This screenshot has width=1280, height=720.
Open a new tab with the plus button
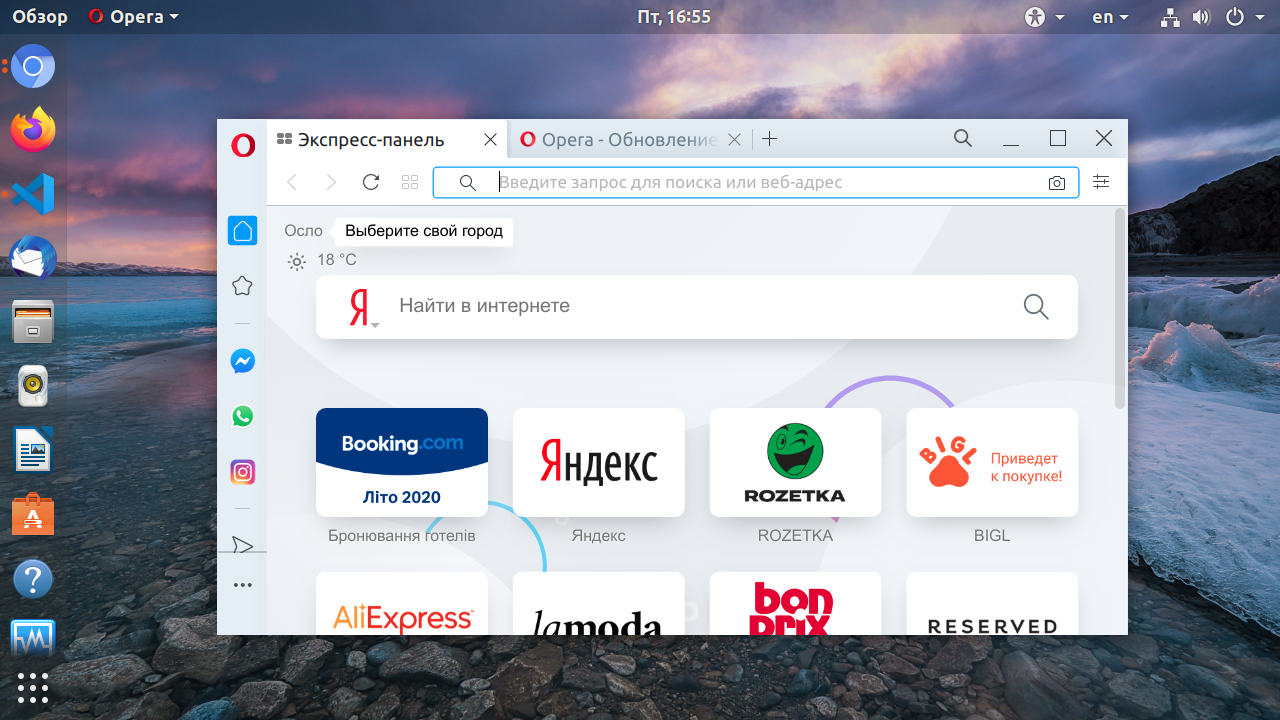click(x=769, y=139)
